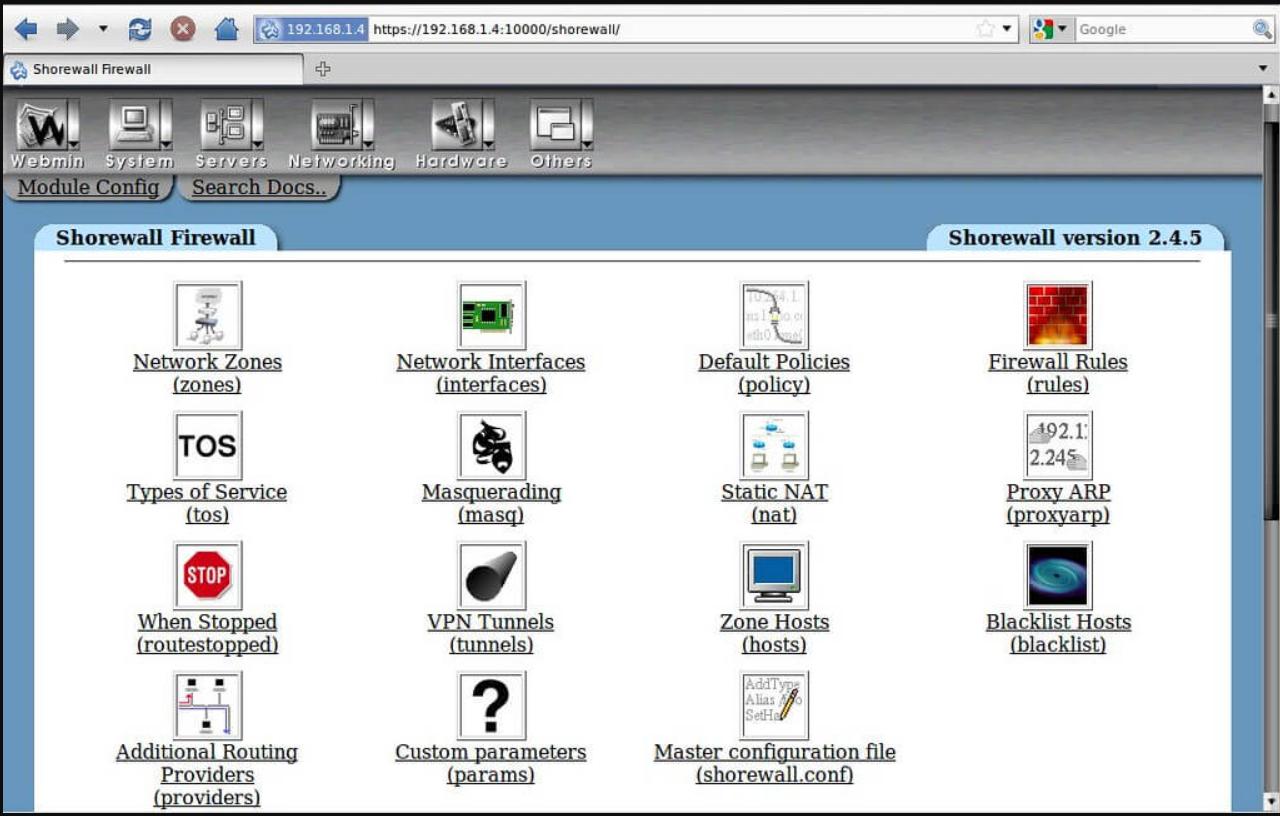Click the Types of Service TOS icon
Image resolution: width=1280 pixels, height=816 pixels.
[x=207, y=445]
